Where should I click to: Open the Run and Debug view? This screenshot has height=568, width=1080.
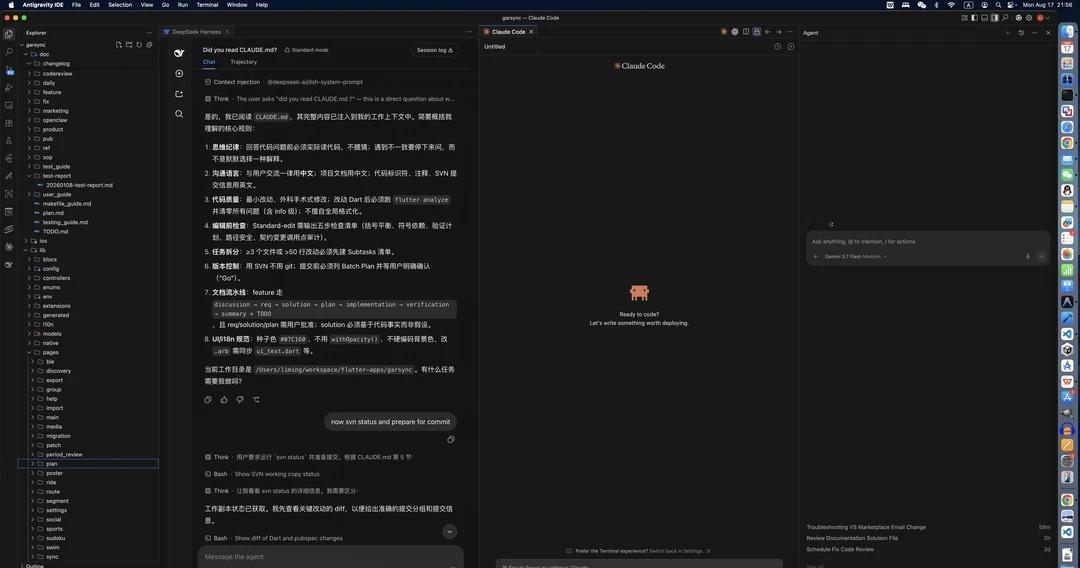tap(8, 87)
